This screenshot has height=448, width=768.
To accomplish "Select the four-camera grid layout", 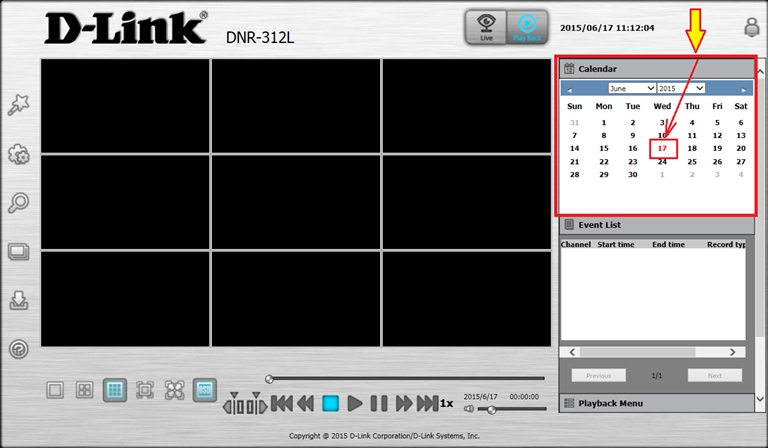I will point(86,390).
